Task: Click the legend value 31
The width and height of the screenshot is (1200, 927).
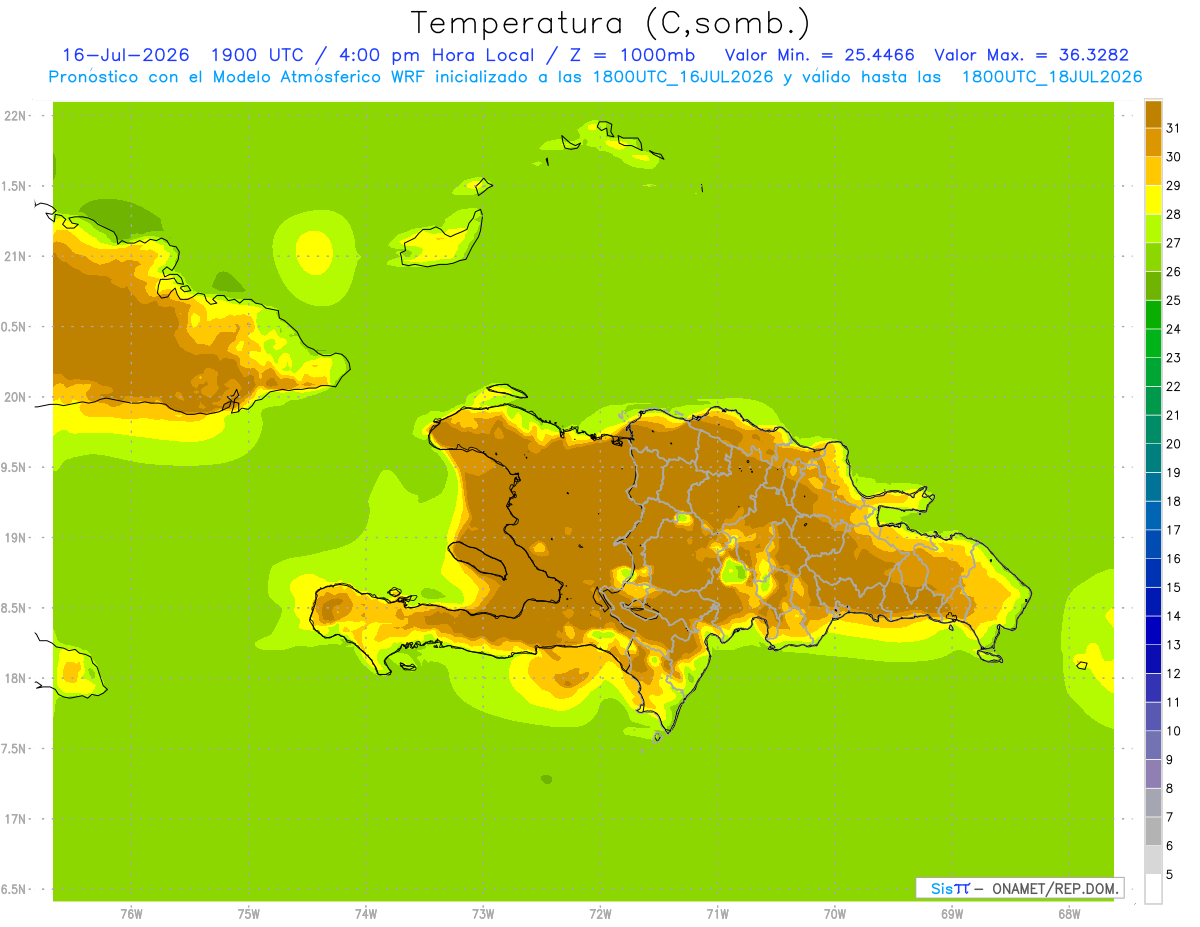Action: coord(1173,128)
